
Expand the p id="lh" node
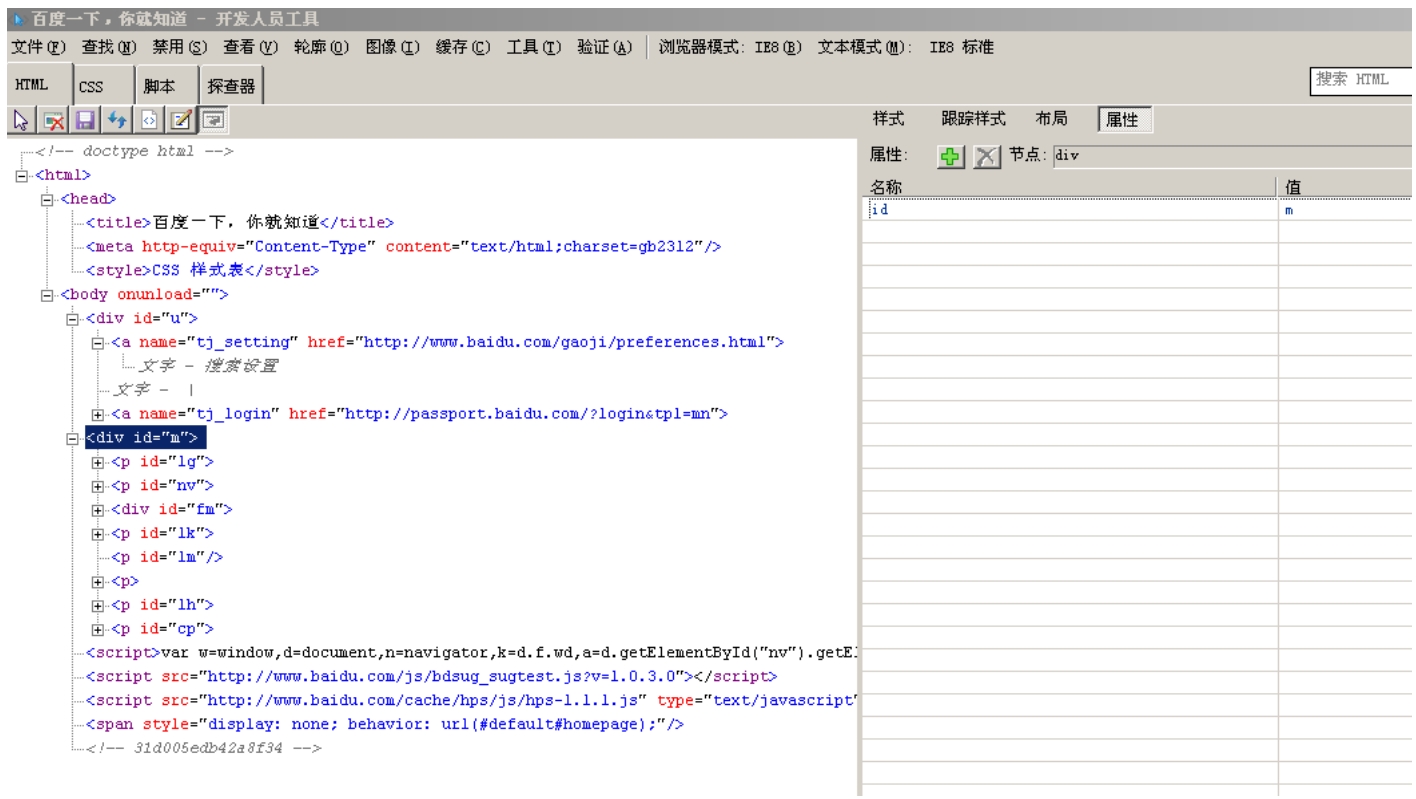[97, 606]
